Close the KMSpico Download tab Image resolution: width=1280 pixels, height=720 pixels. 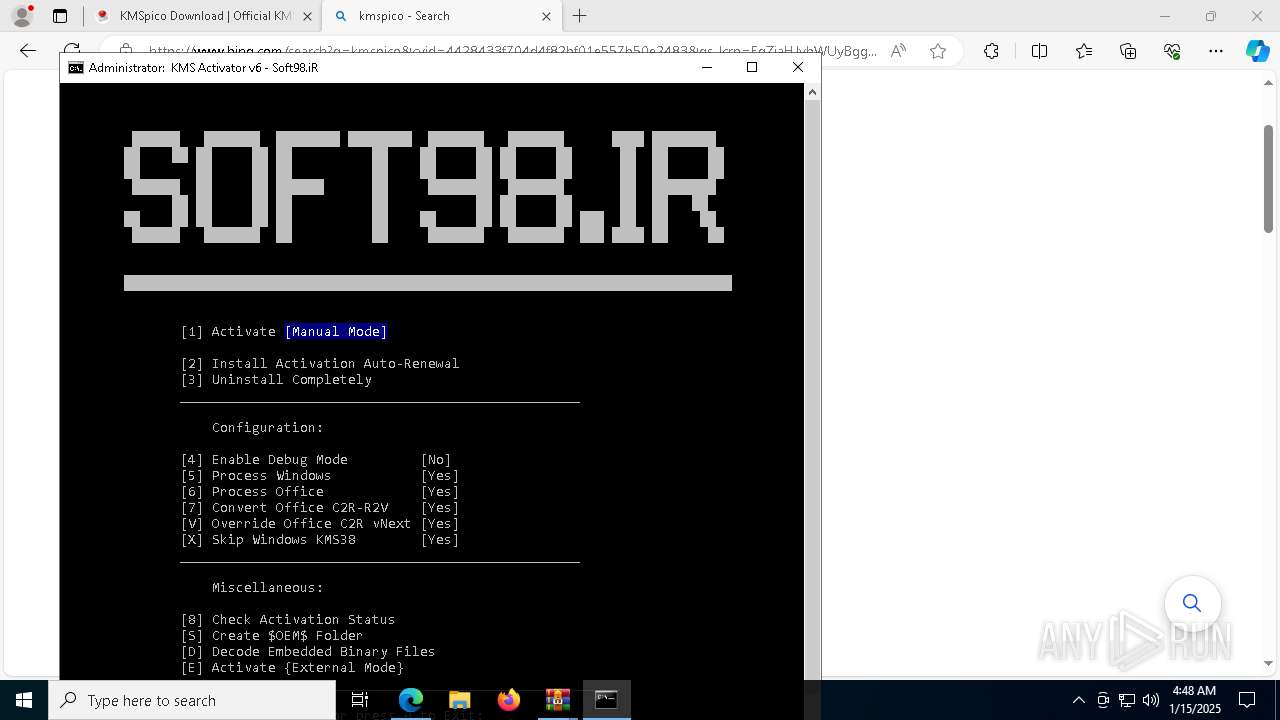307,16
